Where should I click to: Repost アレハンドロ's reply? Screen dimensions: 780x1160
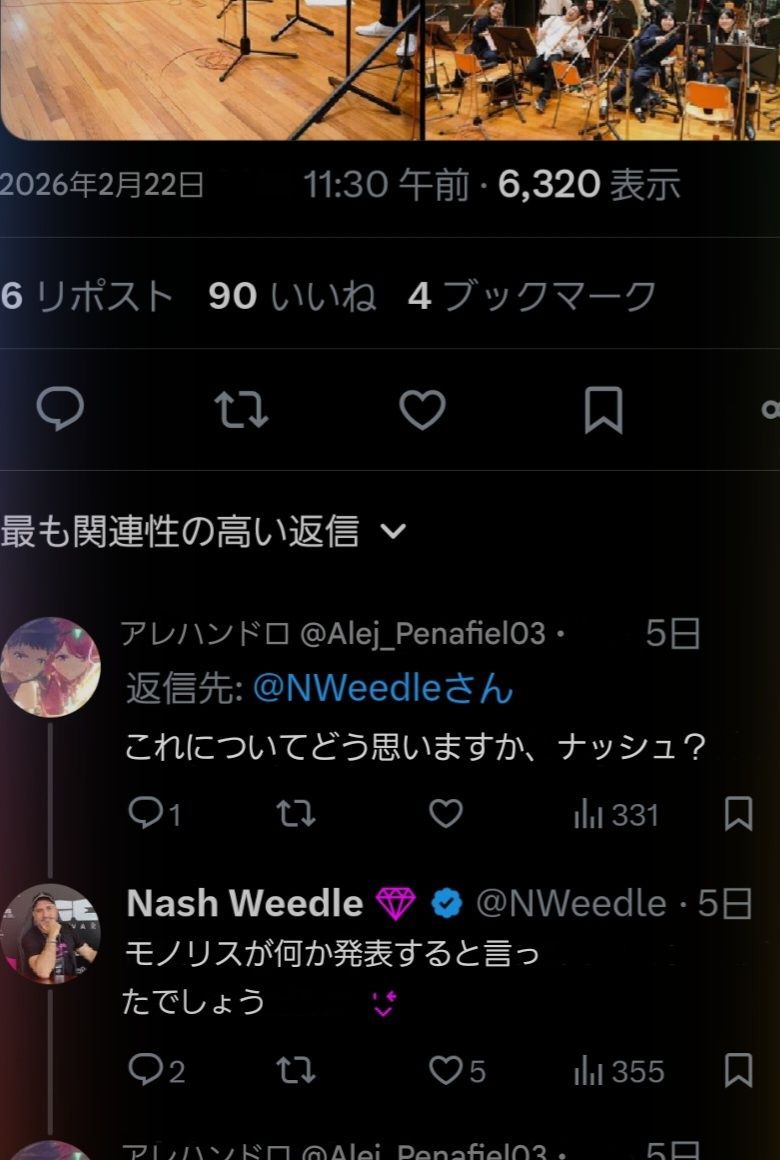pos(296,814)
